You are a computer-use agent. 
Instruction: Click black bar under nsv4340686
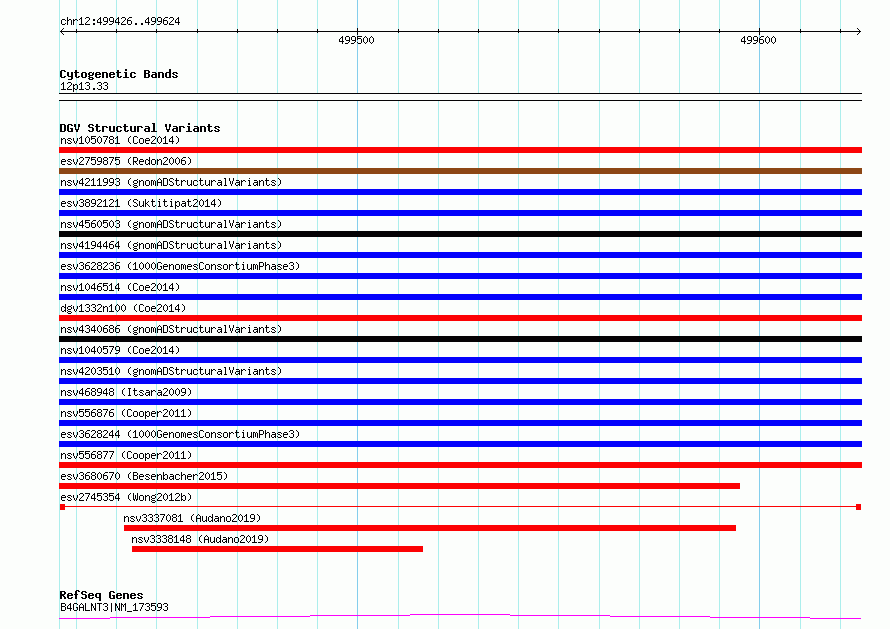click(460, 339)
